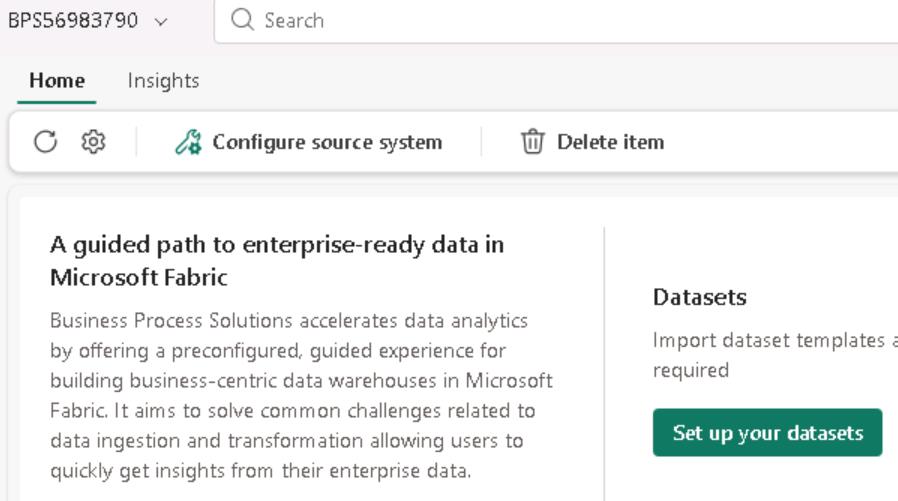Open settings via the gear icon
This screenshot has height=501, width=898.
(x=93, y=142)
